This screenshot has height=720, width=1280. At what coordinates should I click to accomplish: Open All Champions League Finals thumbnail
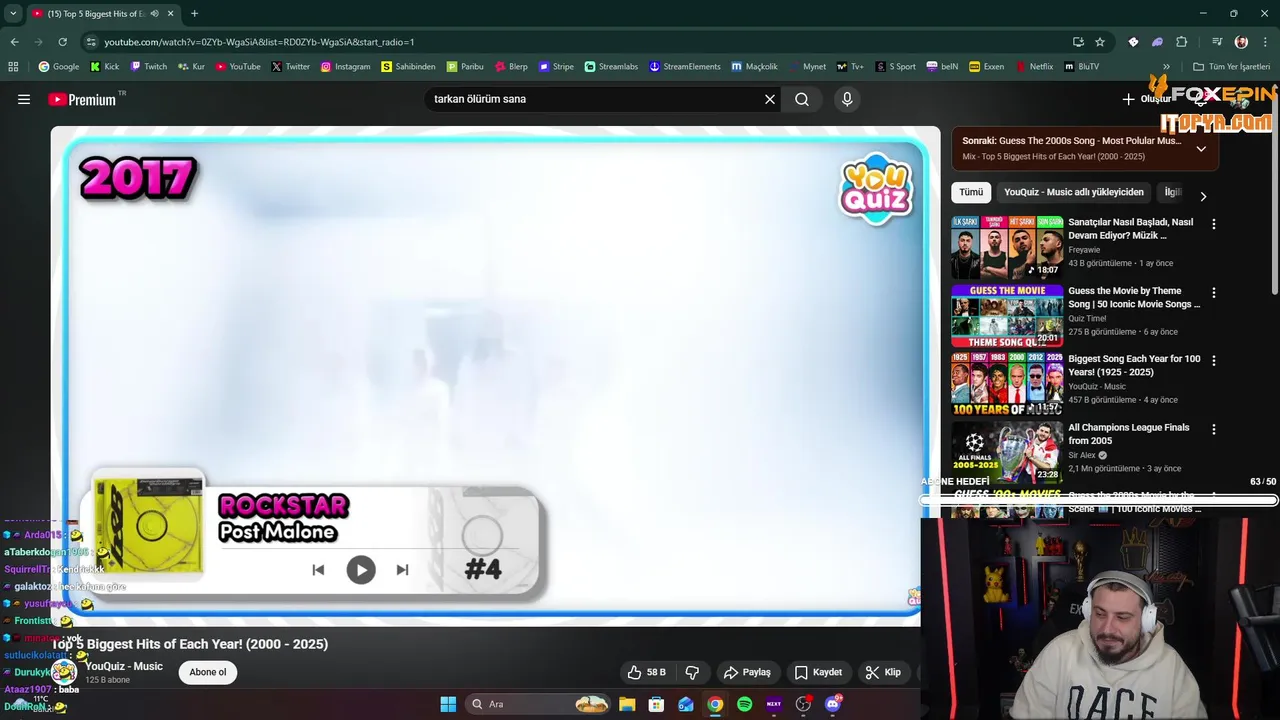coord(1007,452)
